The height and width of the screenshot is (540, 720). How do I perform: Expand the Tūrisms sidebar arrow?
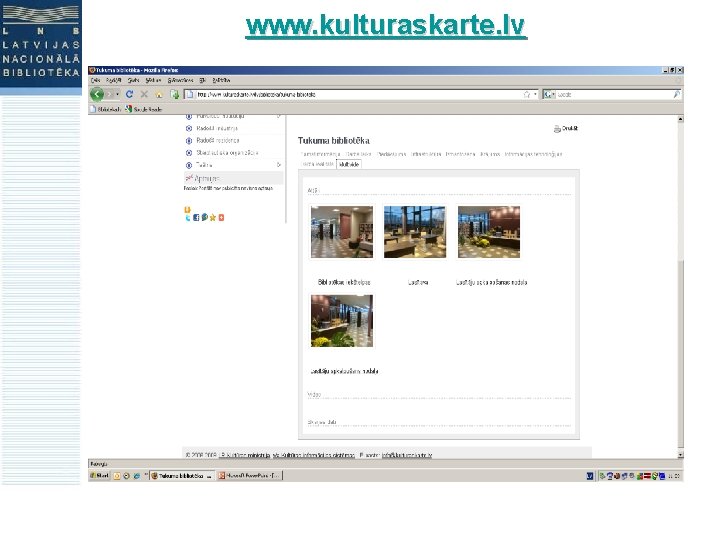coord(279,165)
